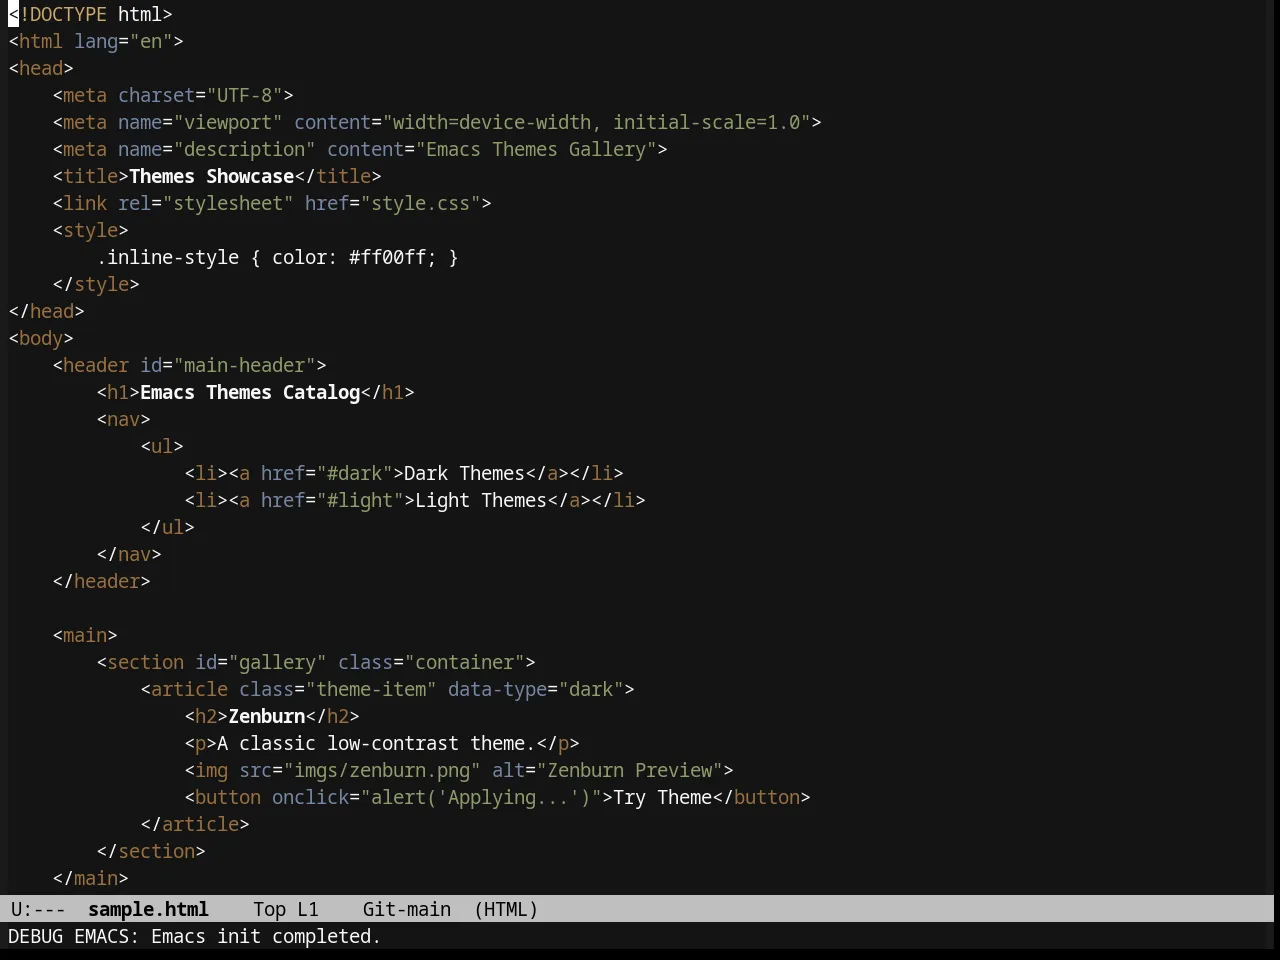
Task: Click the 'Emacs Themes Catalog' heading text
Action: 250,392
